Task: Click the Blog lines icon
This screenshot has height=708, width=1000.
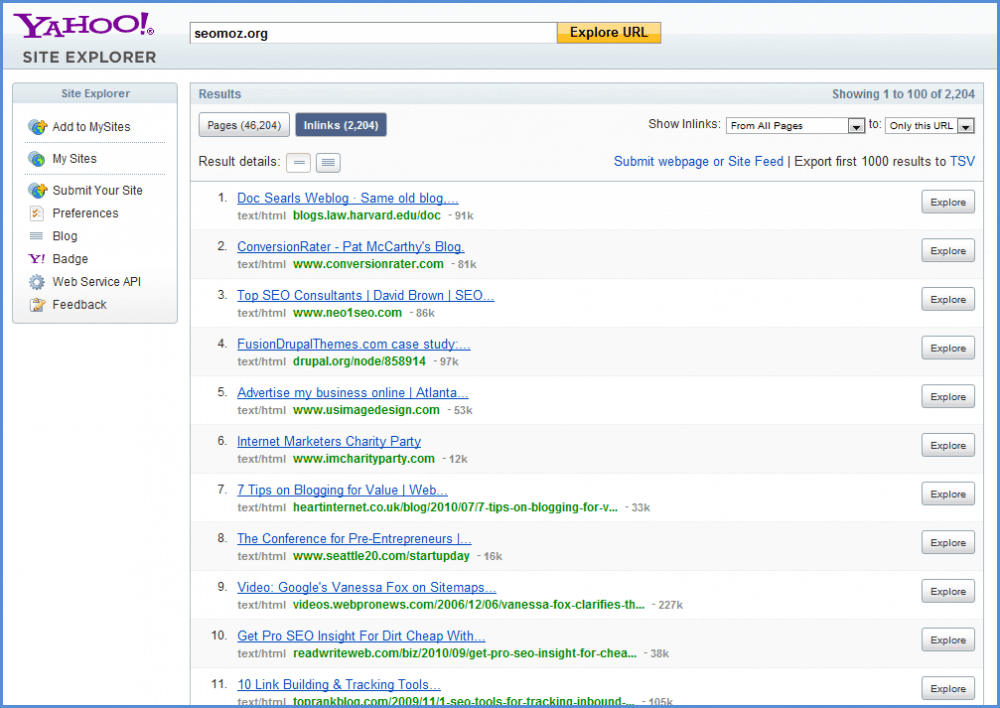Action: (36, 236)
